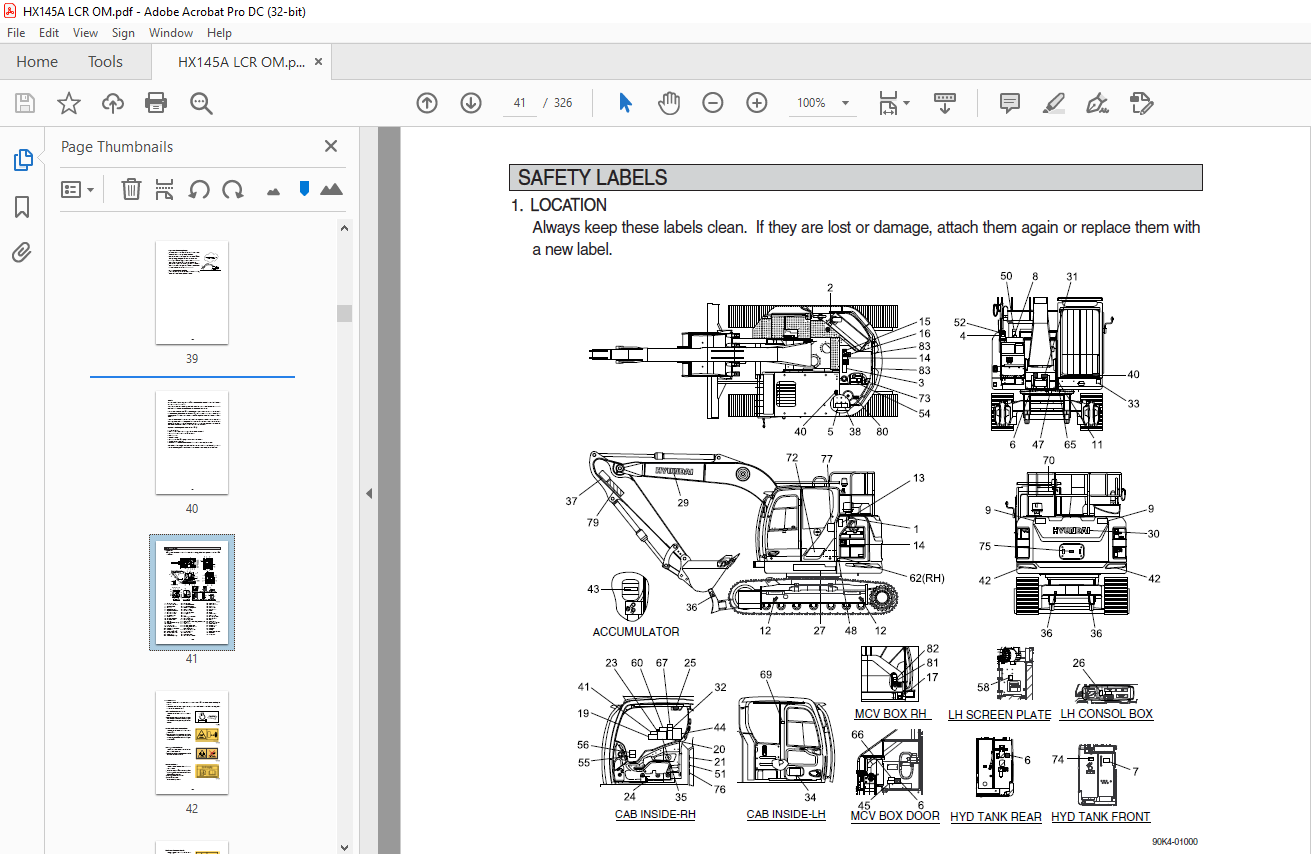Image resolution: width=1311 pixels, height=854 pixels.
Task: Click the Print Pages icon in the thumbnails toolbar
Action: pyautogui.click(x=165, y=189)
